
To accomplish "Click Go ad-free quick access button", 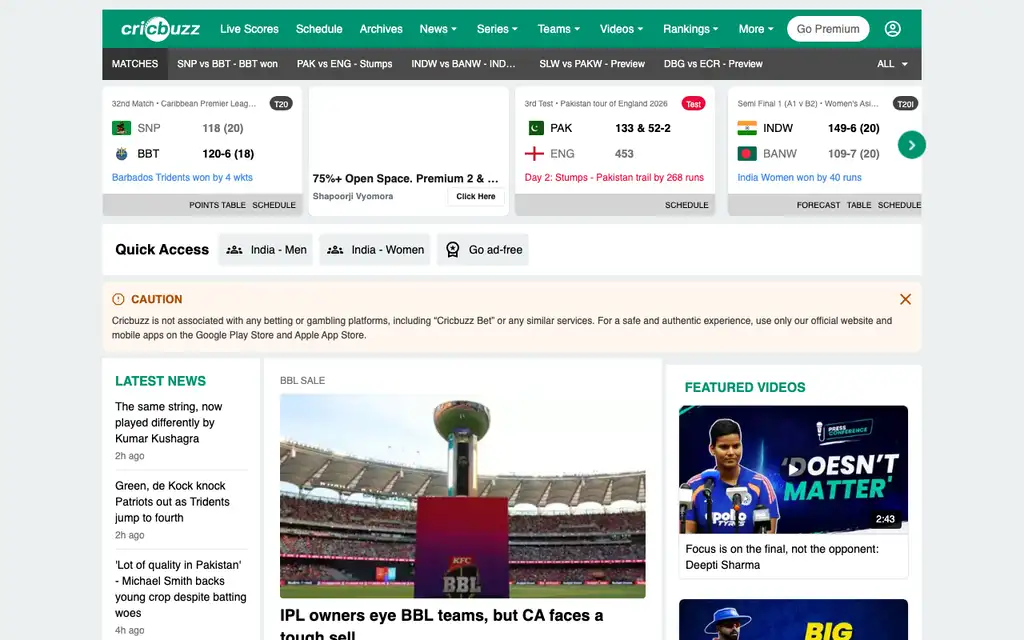I will coord(483,249).
